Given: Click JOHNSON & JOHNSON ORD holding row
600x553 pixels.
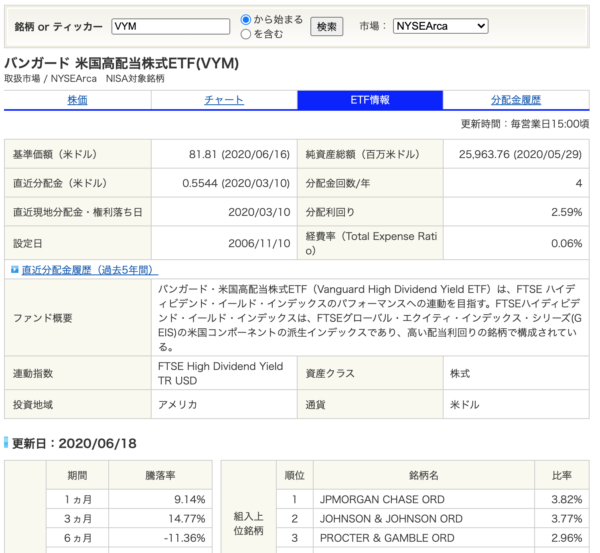Looking at the screenshot, I should (433, 519).
